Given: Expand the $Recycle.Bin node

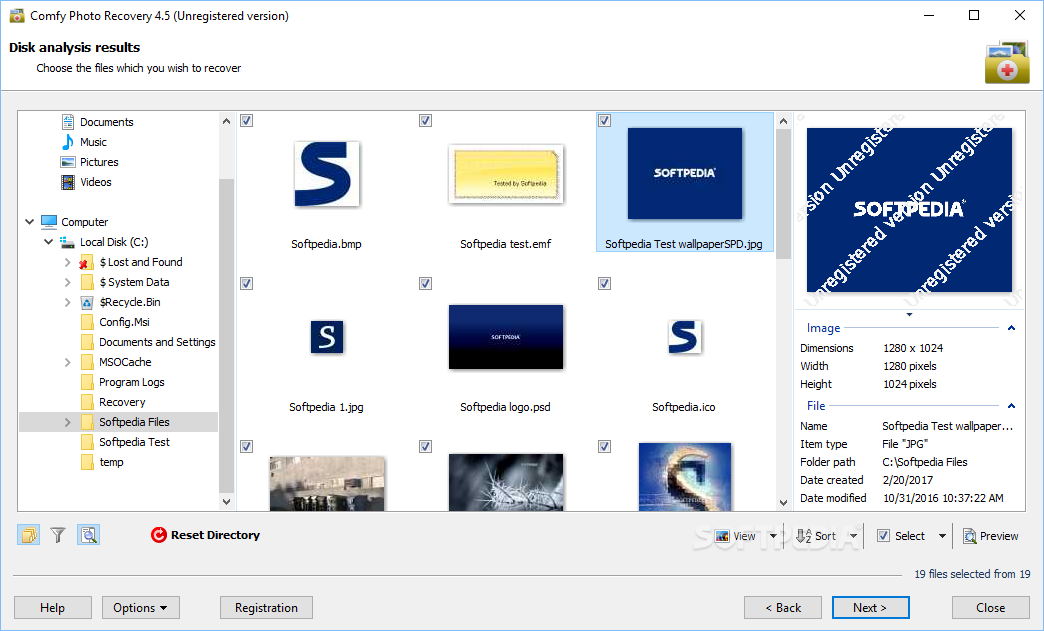Looking at the screenshot, I should [x=67, y=302].
